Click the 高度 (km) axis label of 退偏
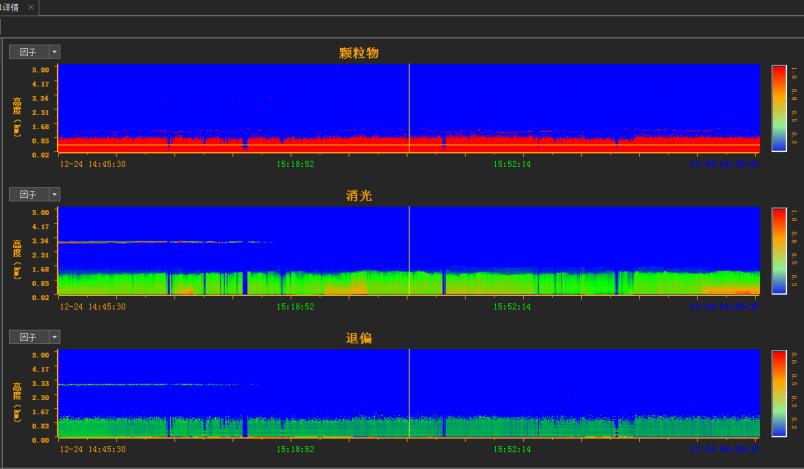 [16, 393]
